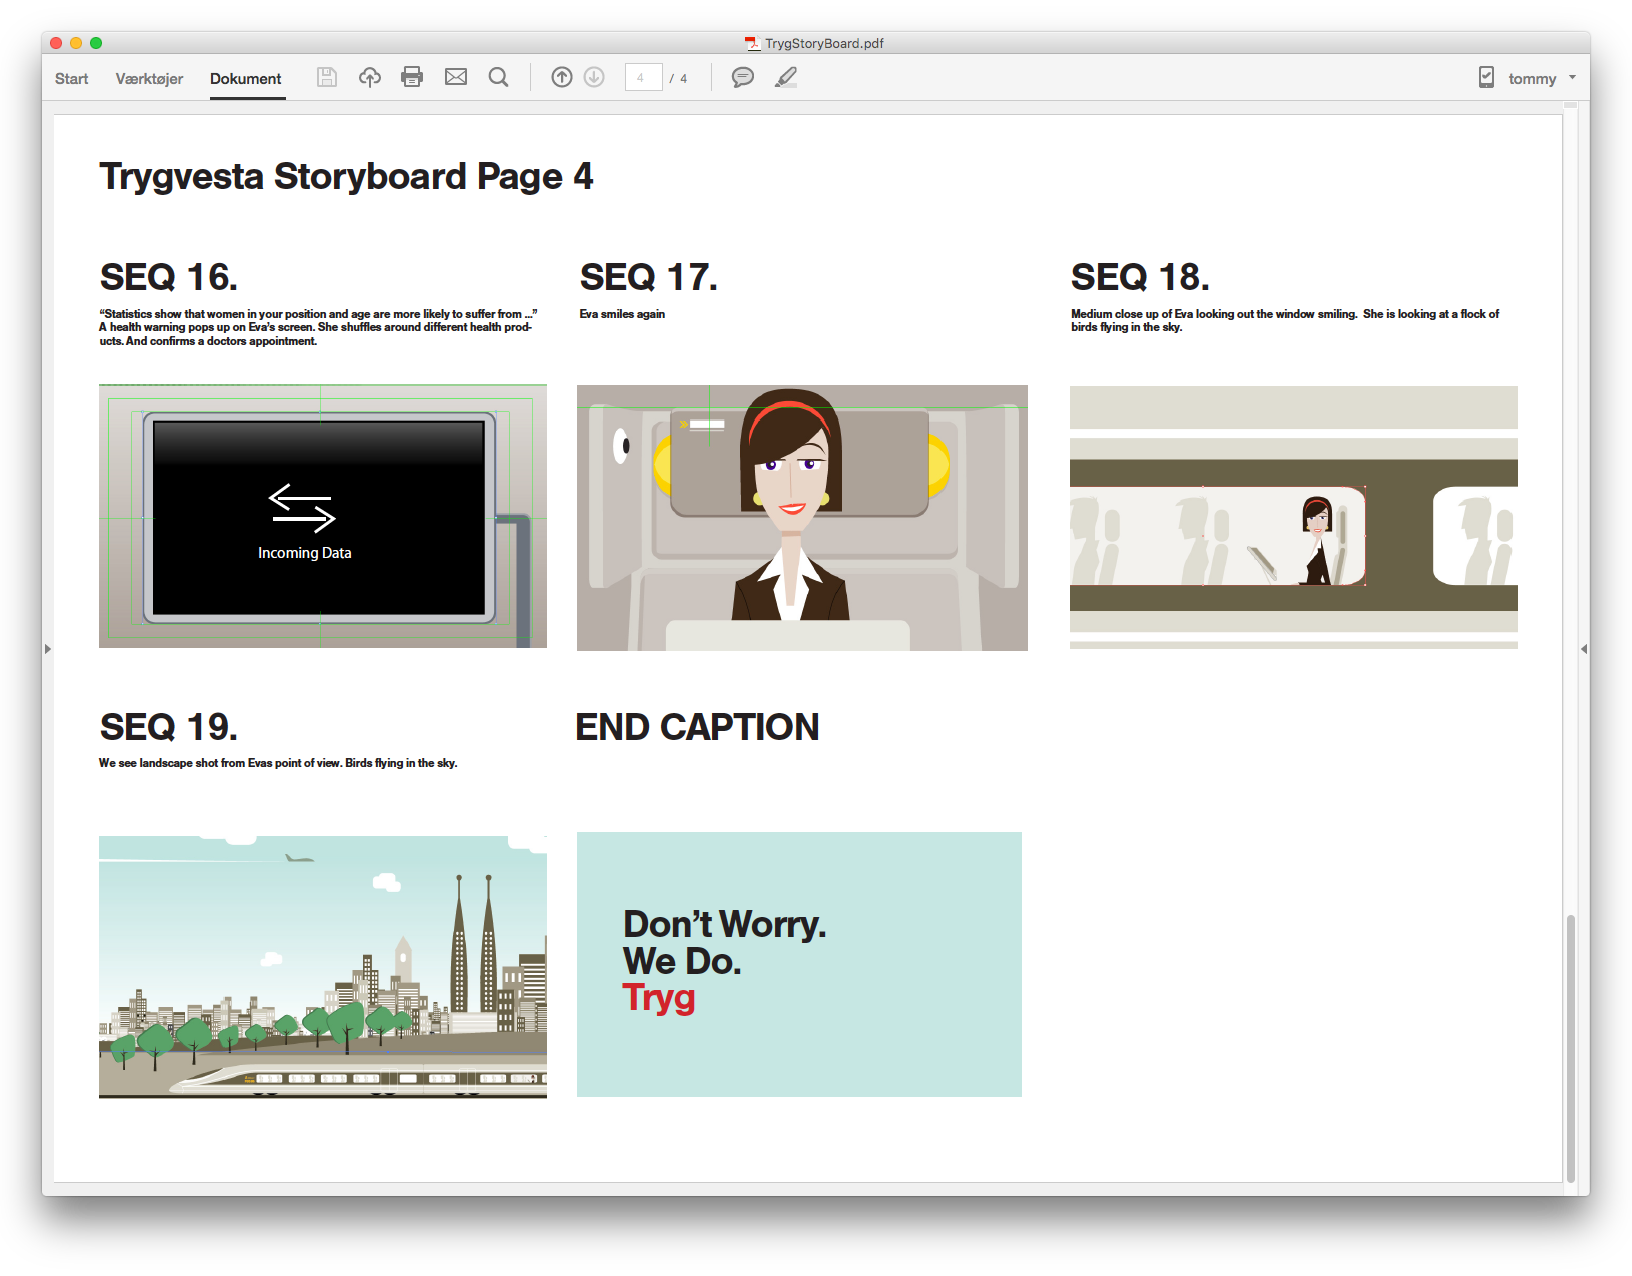Click the SEQ 19. heading
Viewport: 1632px width, 1276px height.
tap(169, 727)
